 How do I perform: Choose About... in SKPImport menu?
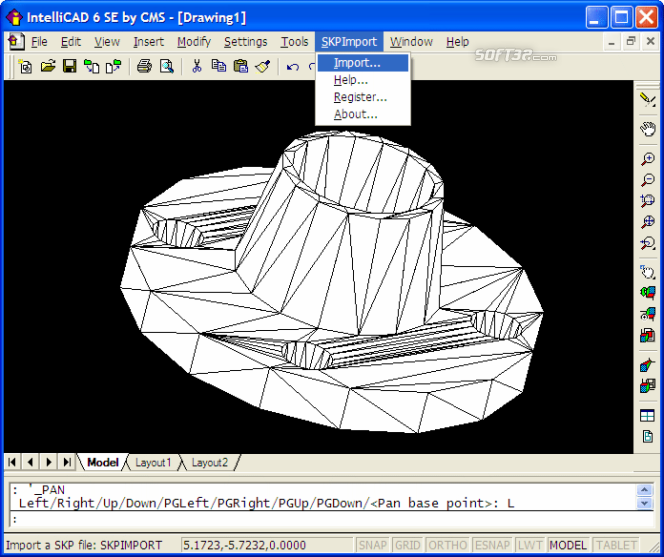click(363, 114)
